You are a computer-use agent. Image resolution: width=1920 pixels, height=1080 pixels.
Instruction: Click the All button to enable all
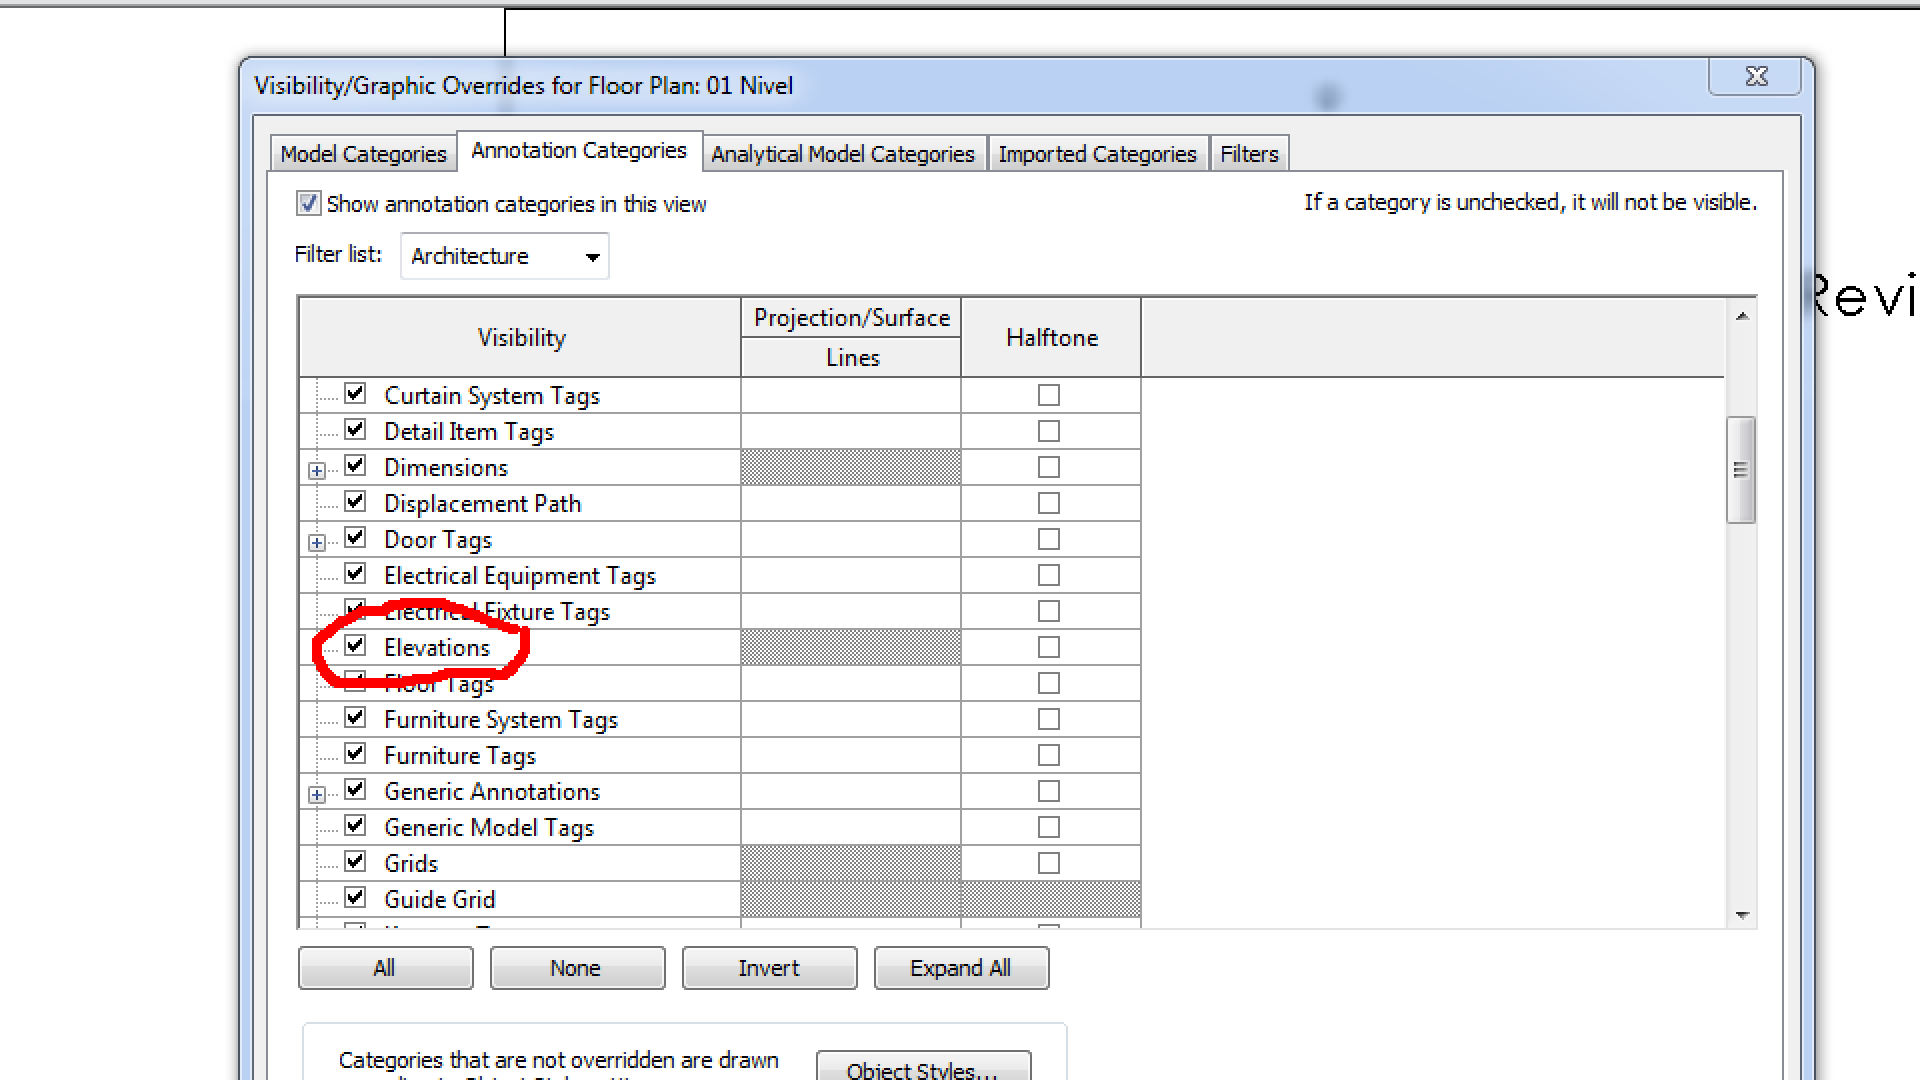(x=384, y=968)
